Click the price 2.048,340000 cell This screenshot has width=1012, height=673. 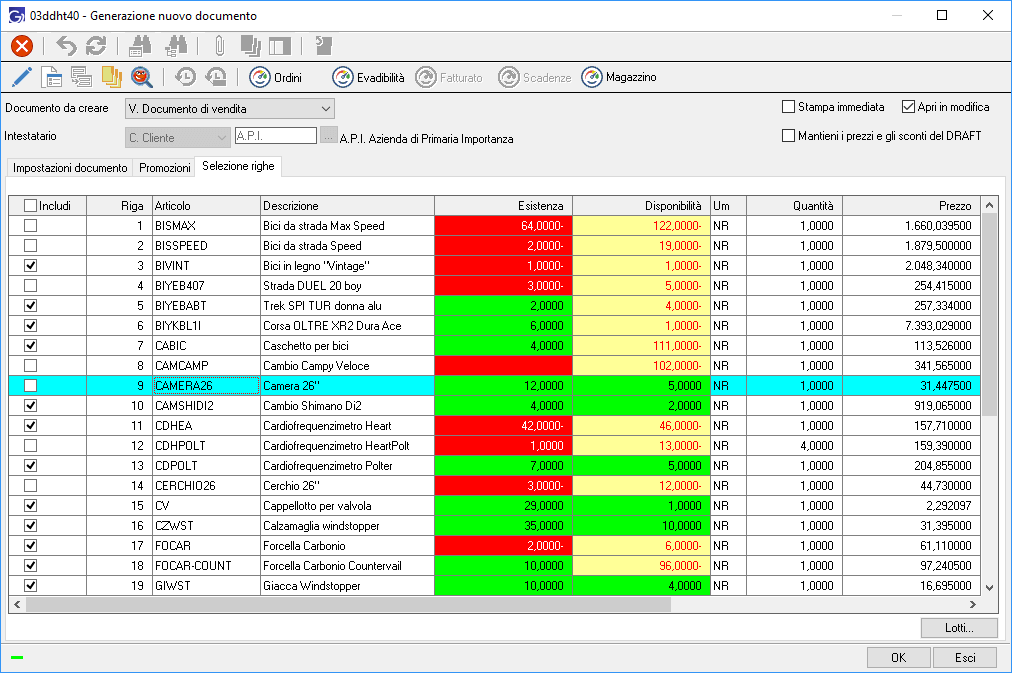[911, 266]
